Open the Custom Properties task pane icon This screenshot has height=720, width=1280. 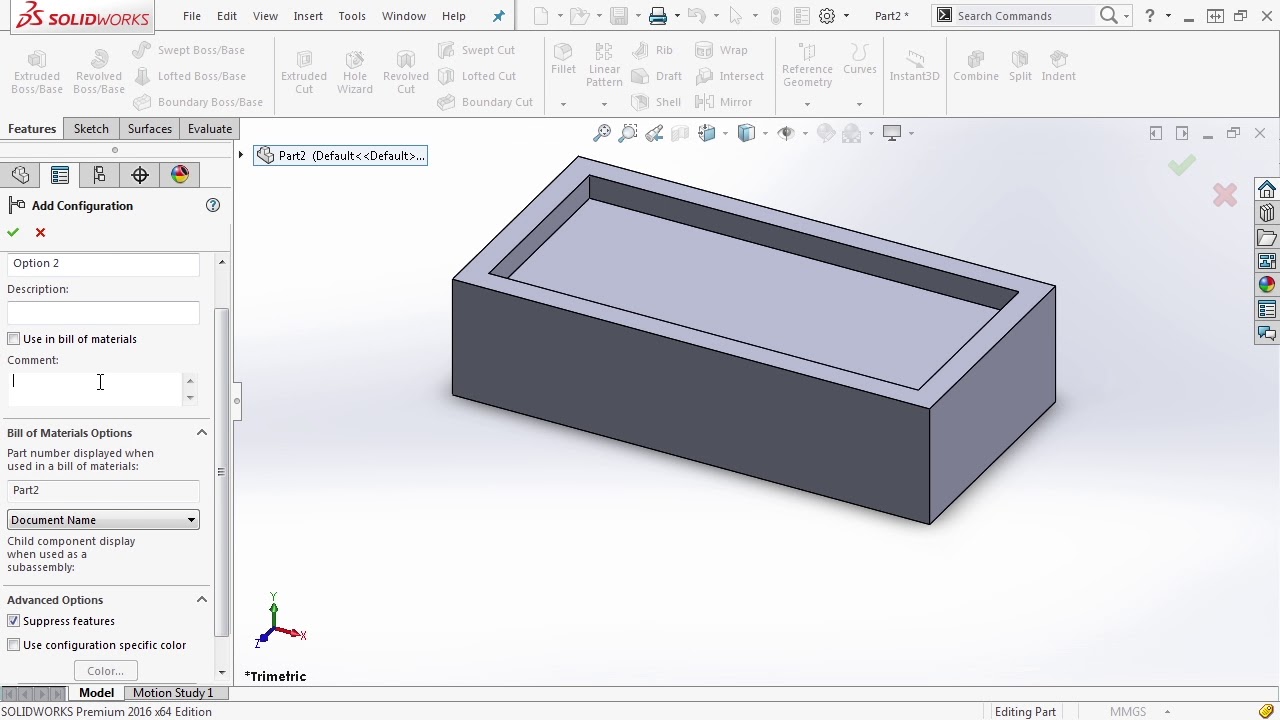tap(1267, 309)
